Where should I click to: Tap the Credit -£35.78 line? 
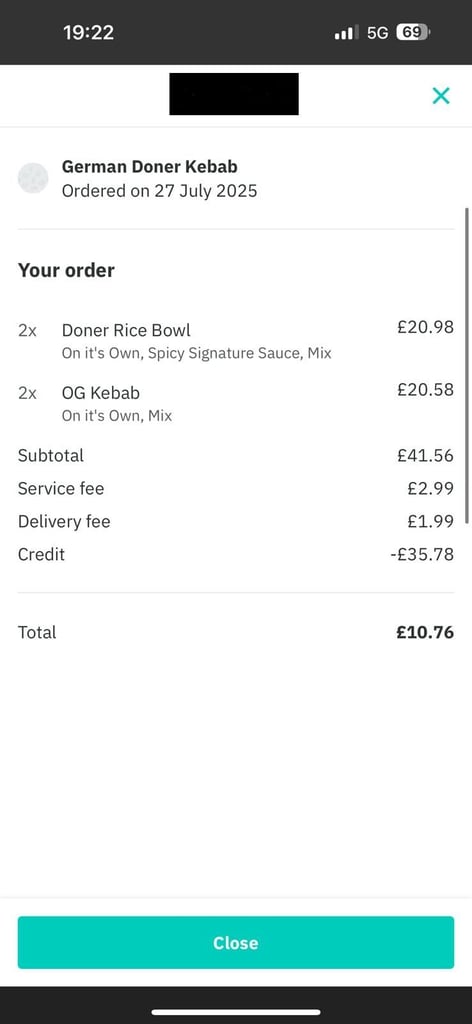pyautogui.click(x=236, y=554)
